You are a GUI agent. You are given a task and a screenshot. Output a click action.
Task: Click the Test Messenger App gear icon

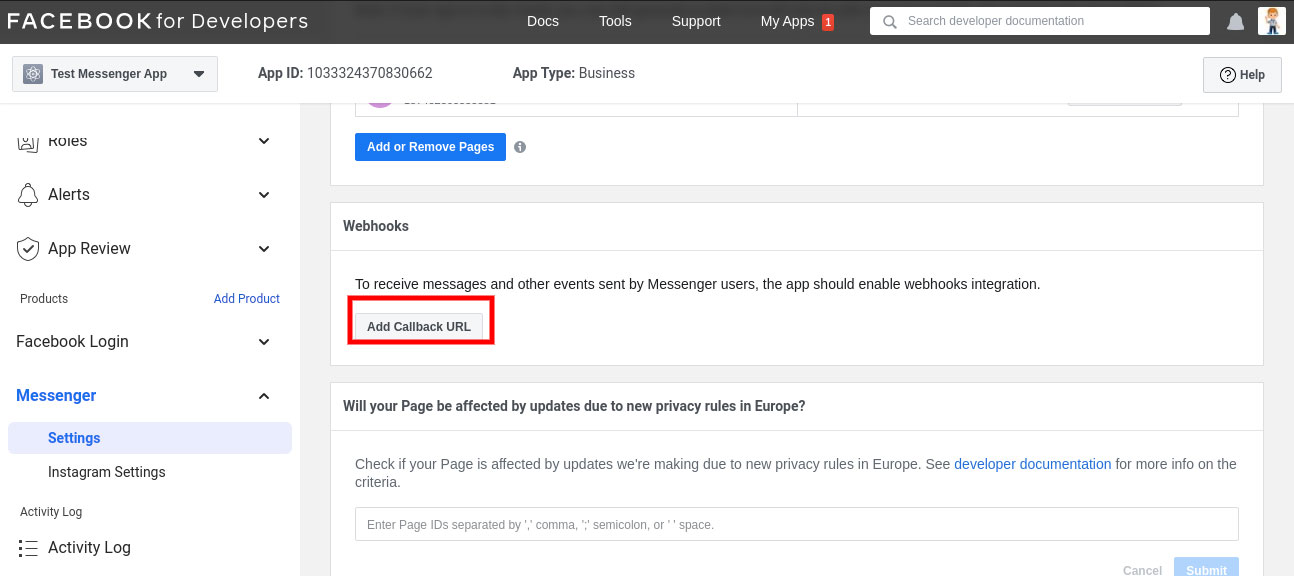click(x=33, y=74)
